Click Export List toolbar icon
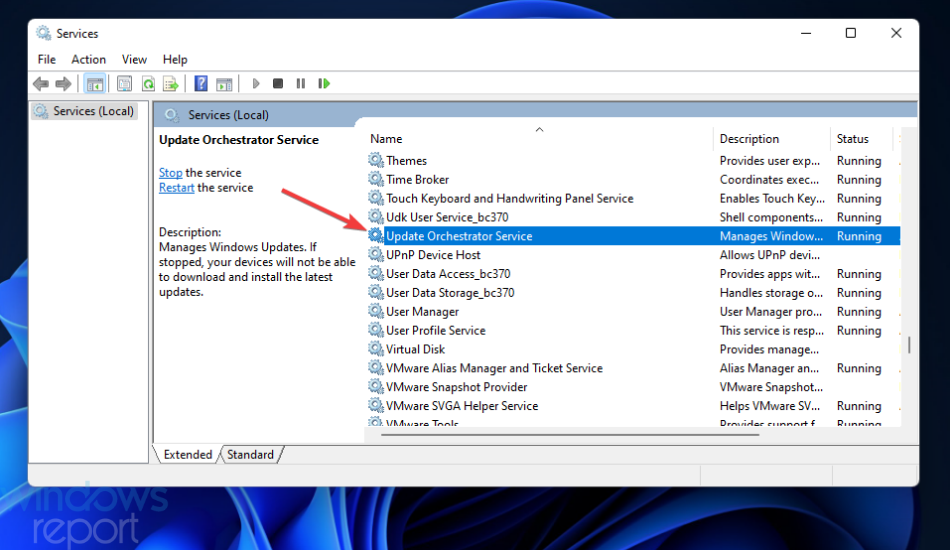 [171, 84]
